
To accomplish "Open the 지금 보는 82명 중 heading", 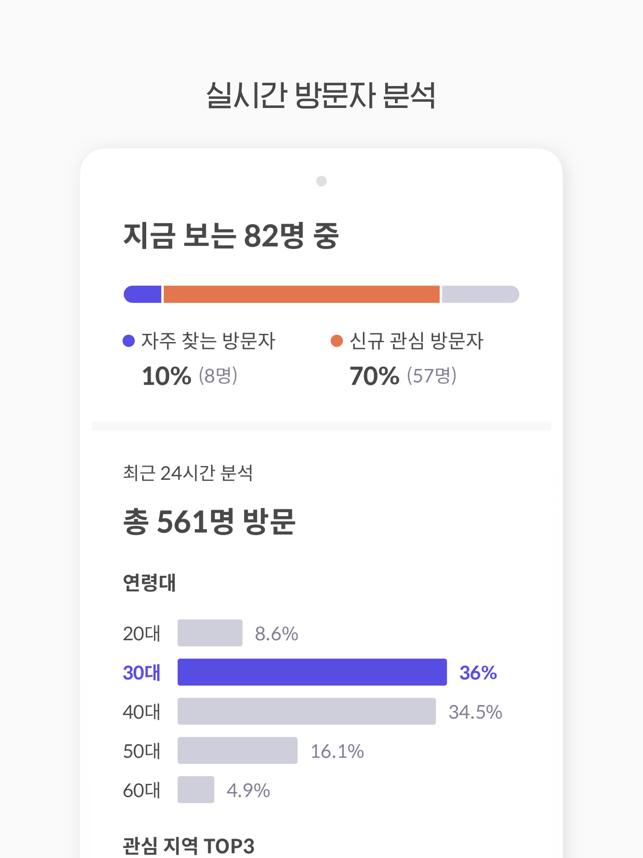I will 231,236.
